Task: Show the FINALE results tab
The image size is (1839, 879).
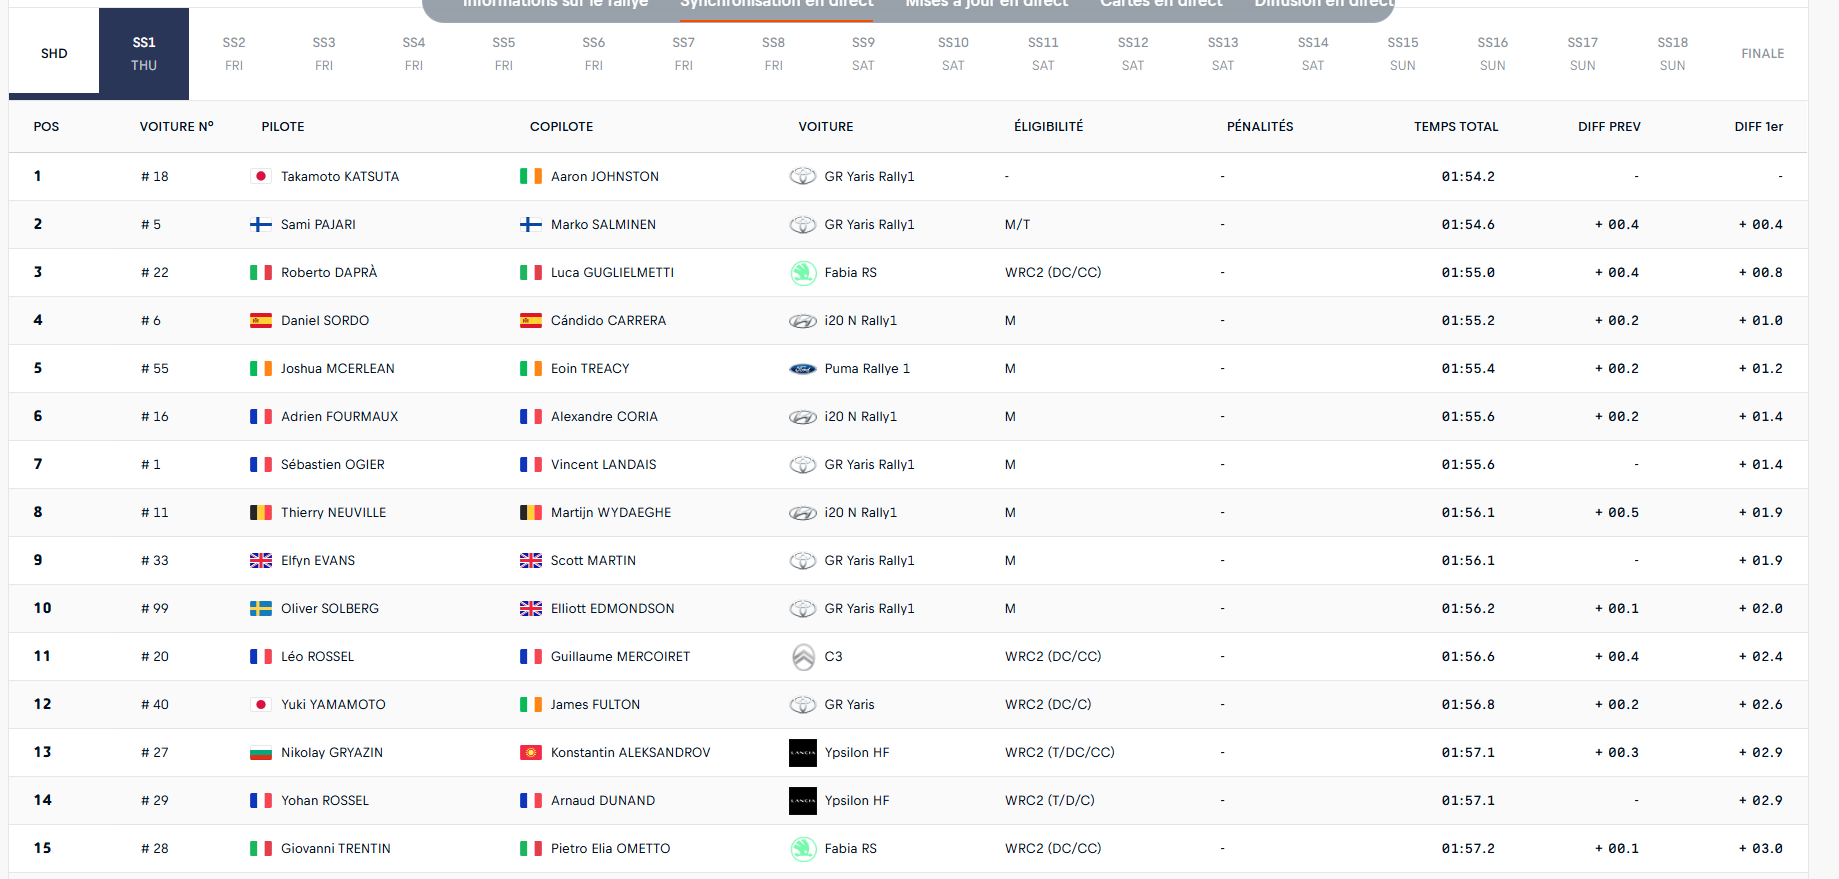Action: click(1763, 54)
